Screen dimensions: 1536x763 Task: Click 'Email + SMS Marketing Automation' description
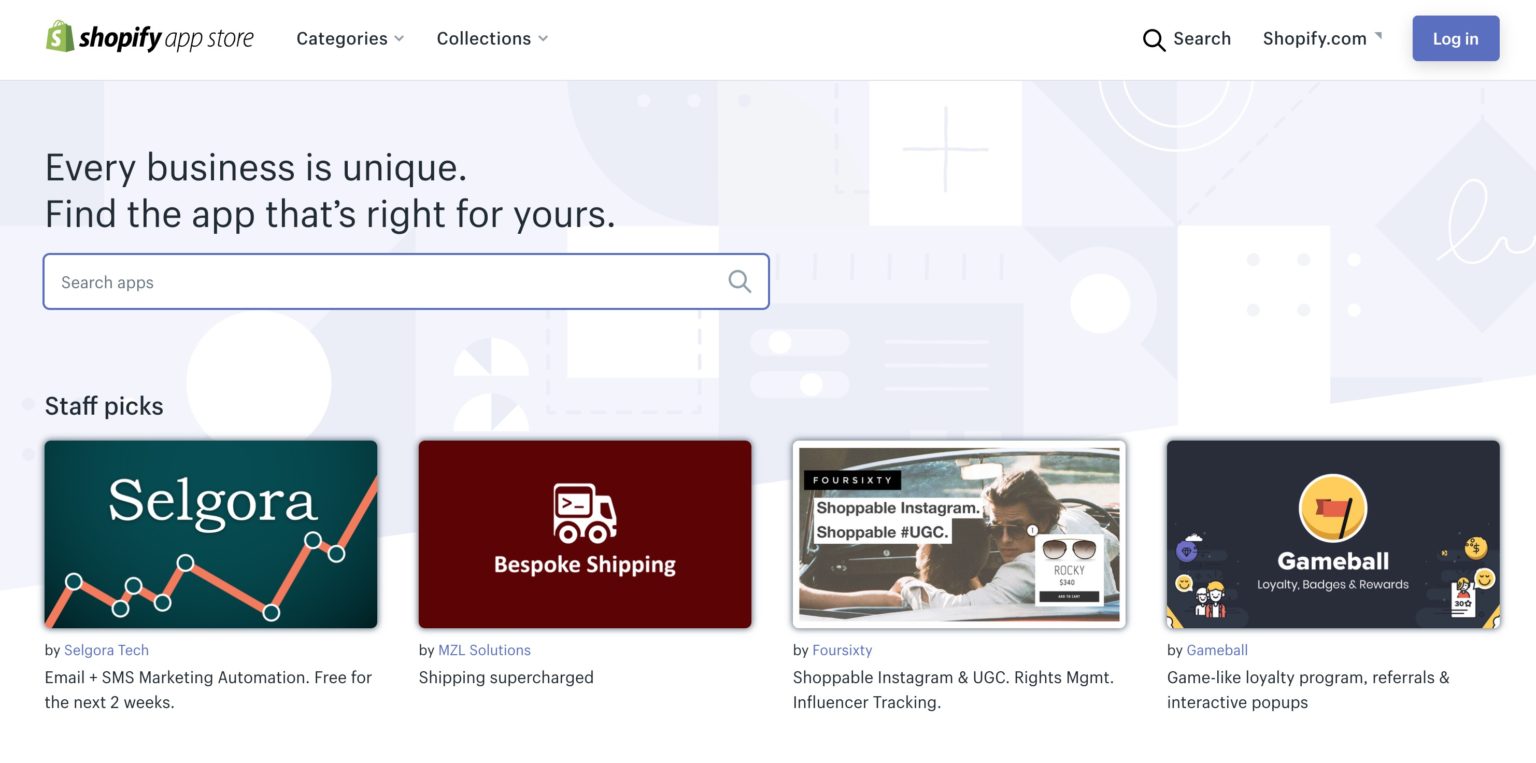[208, 689]
